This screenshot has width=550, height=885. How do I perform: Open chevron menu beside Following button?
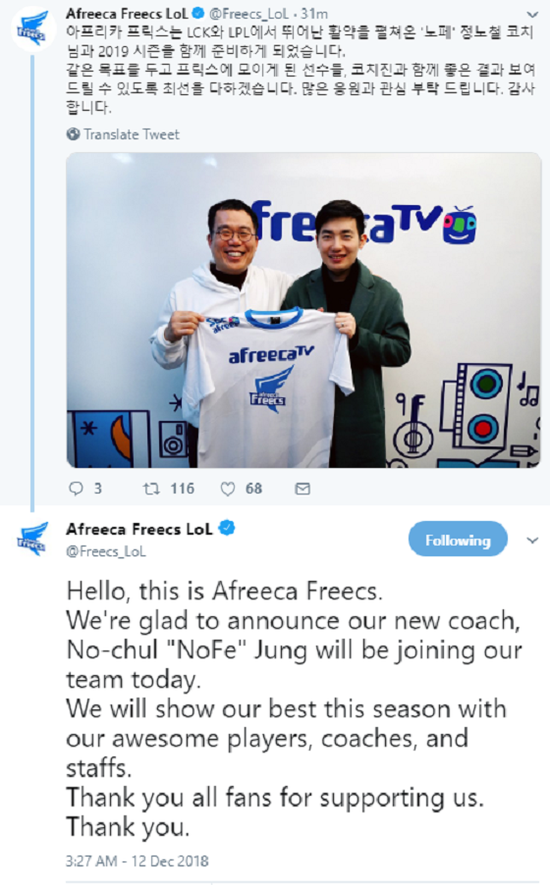[532, 540]
